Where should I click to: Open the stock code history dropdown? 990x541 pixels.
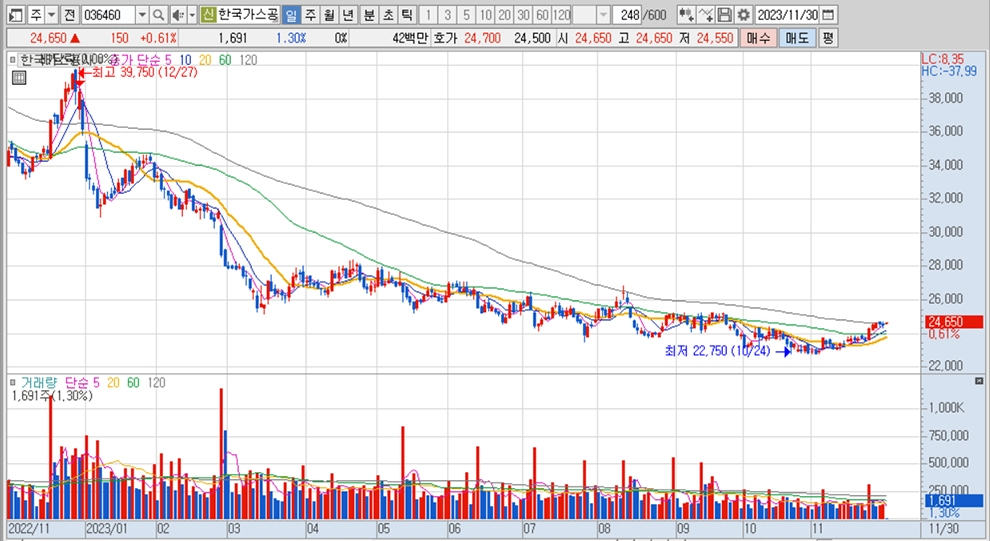142,15
